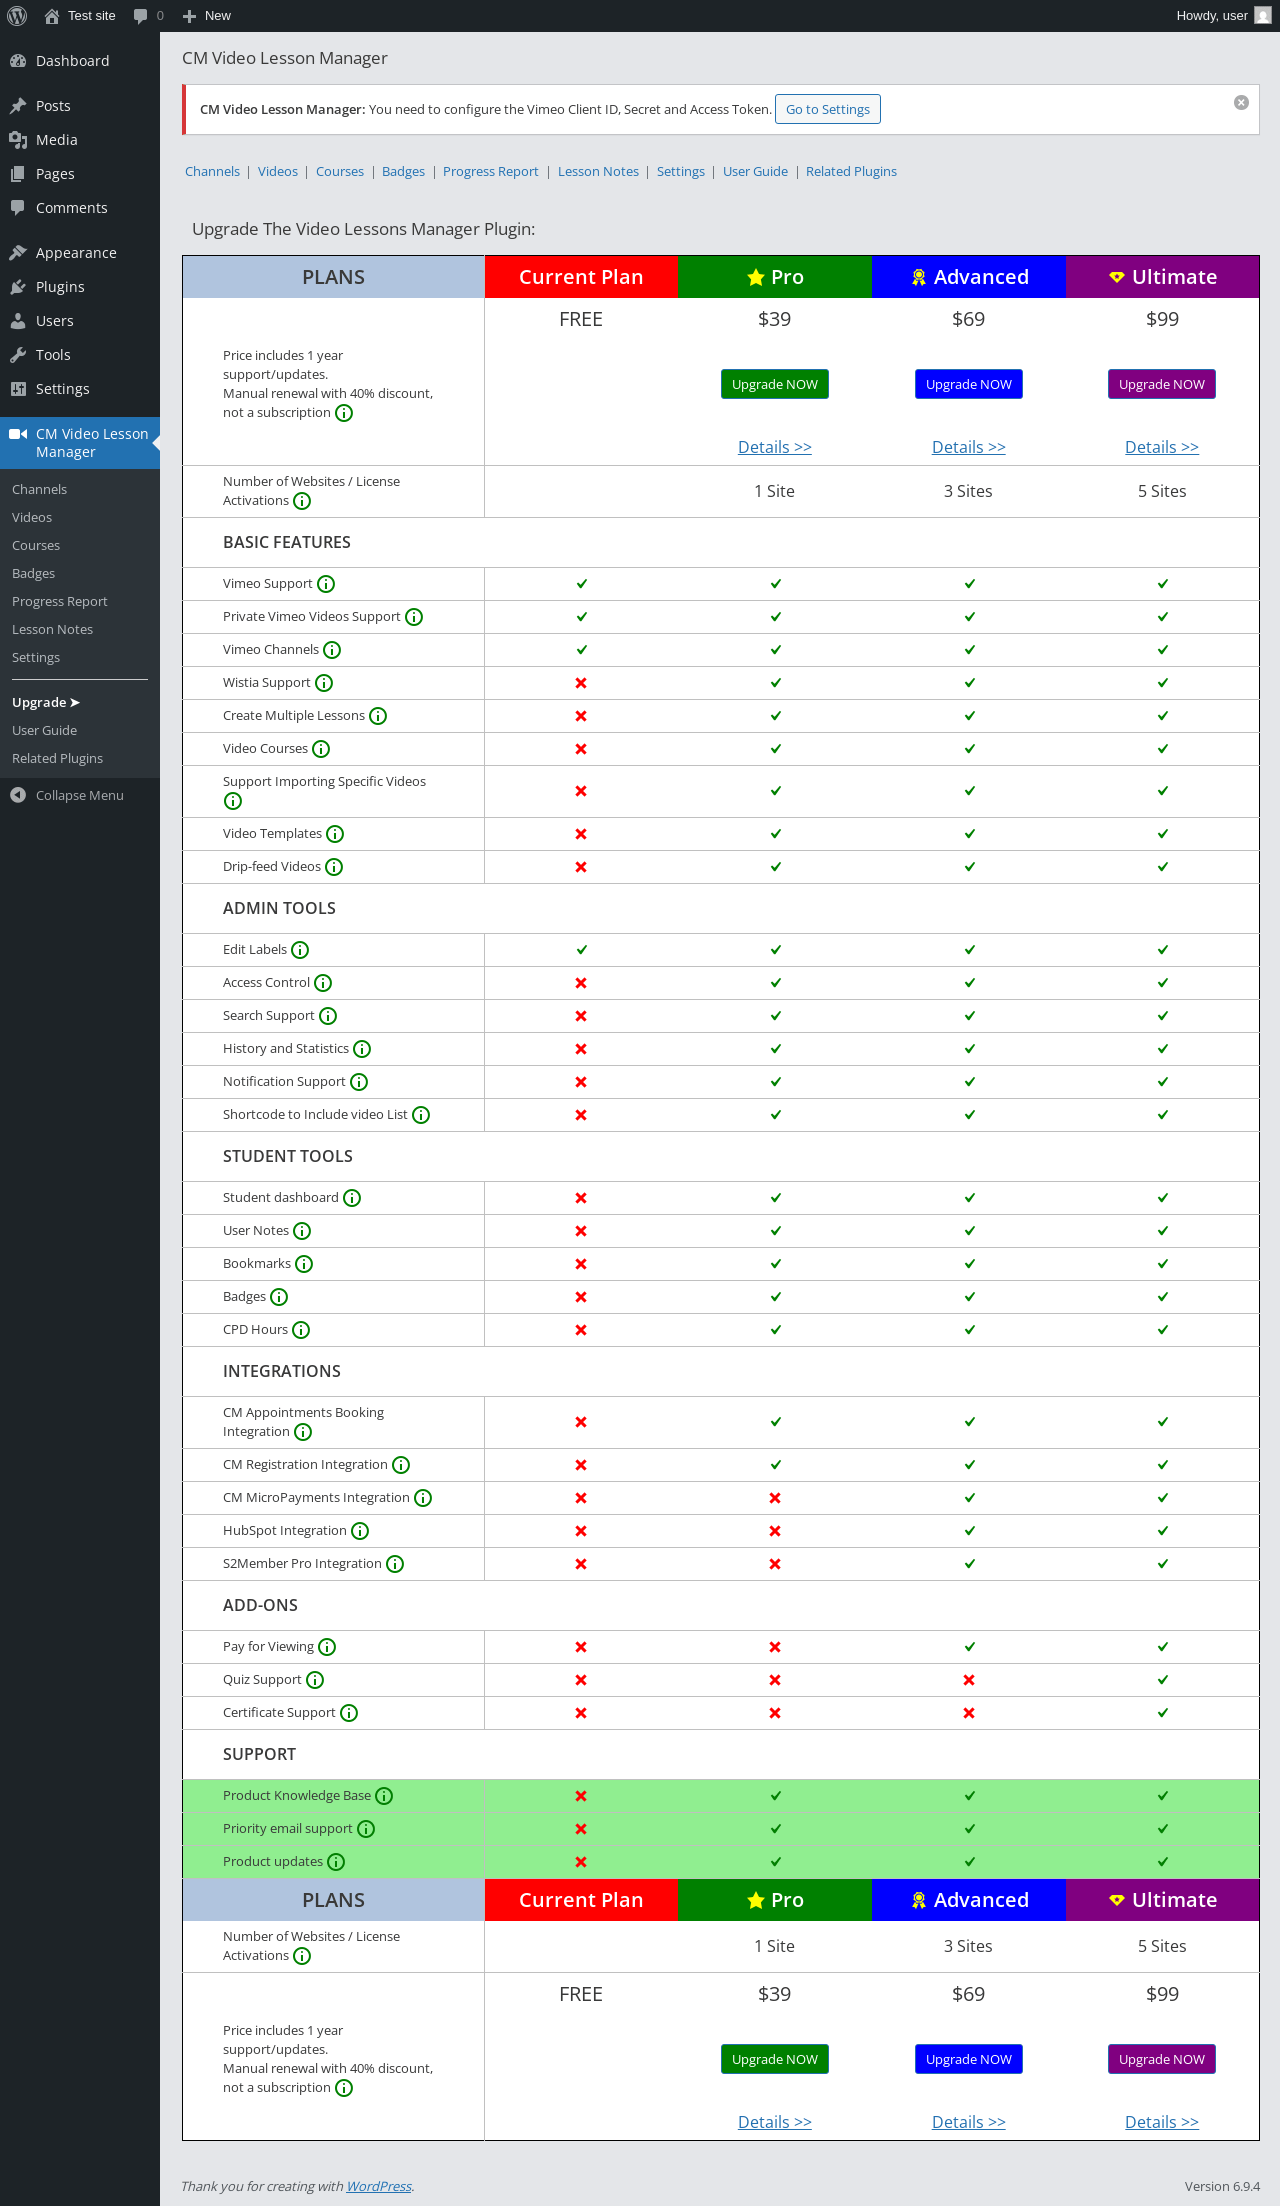This screenshot has height=2206, width=1280.
Task: Click the Tools wrench icon
Action: [18, 355]
